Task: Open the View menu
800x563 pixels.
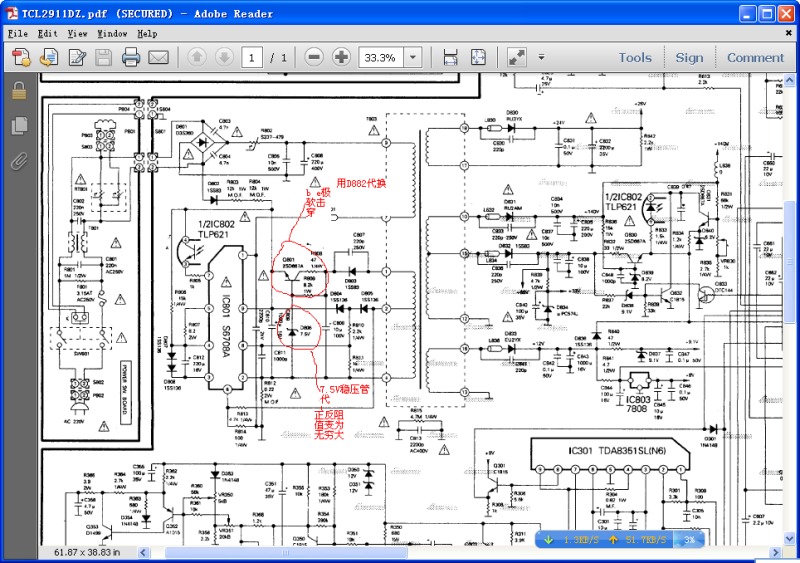Action: 78,34
